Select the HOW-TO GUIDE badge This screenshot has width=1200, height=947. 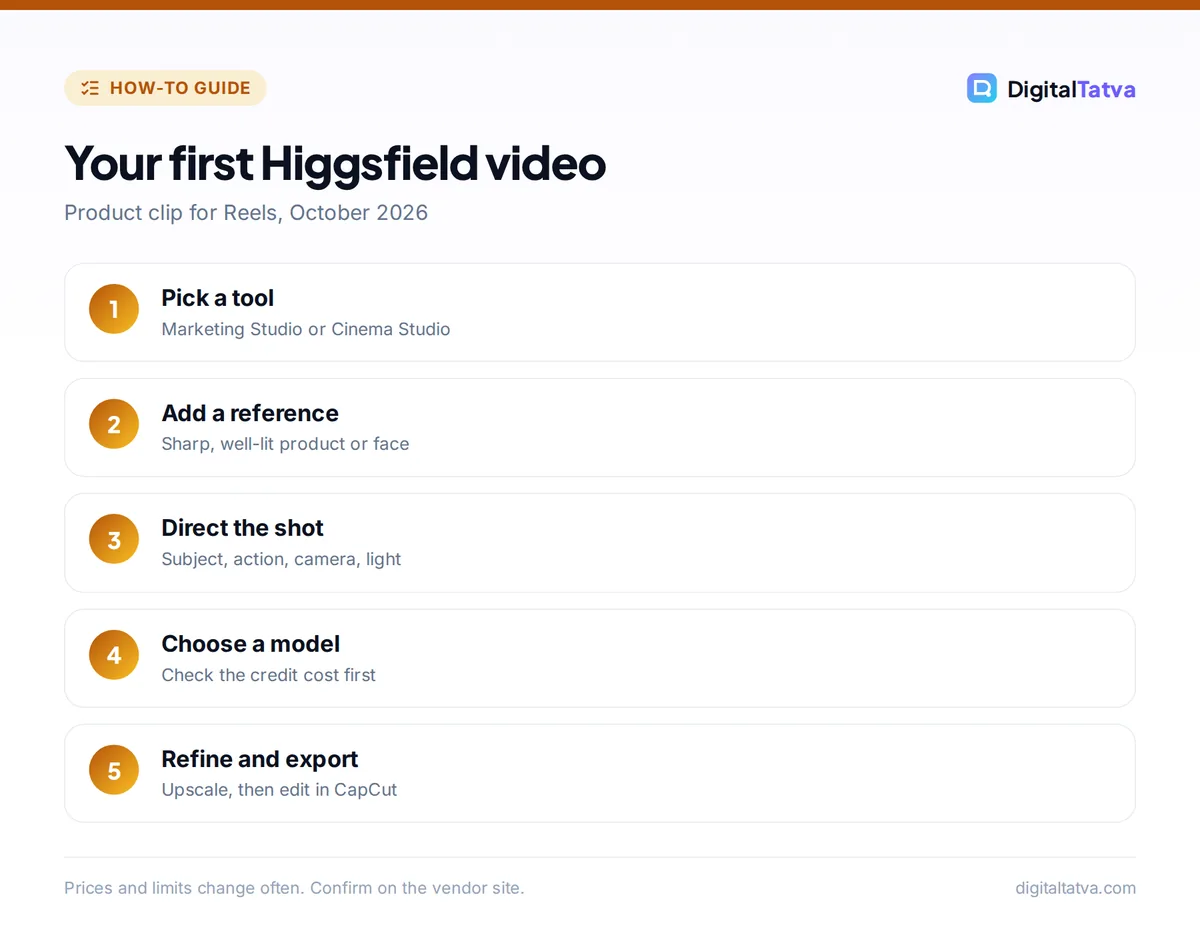pyautogui.click(x=165, y=88)
